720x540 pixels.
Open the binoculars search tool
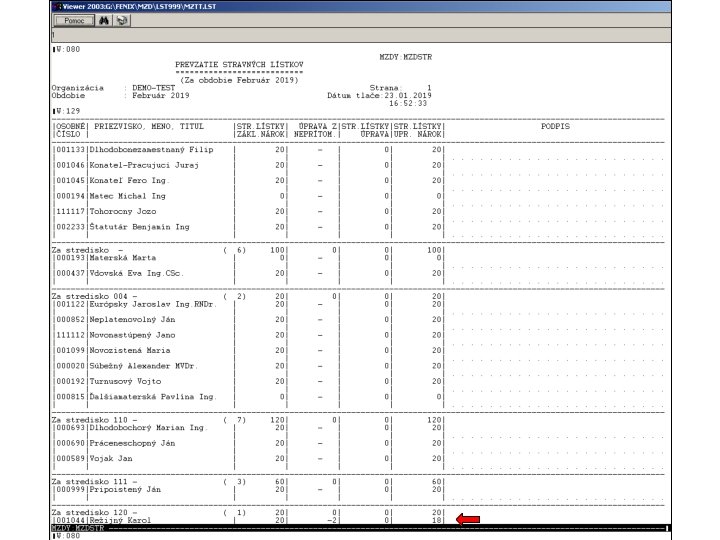click(104, 21)
